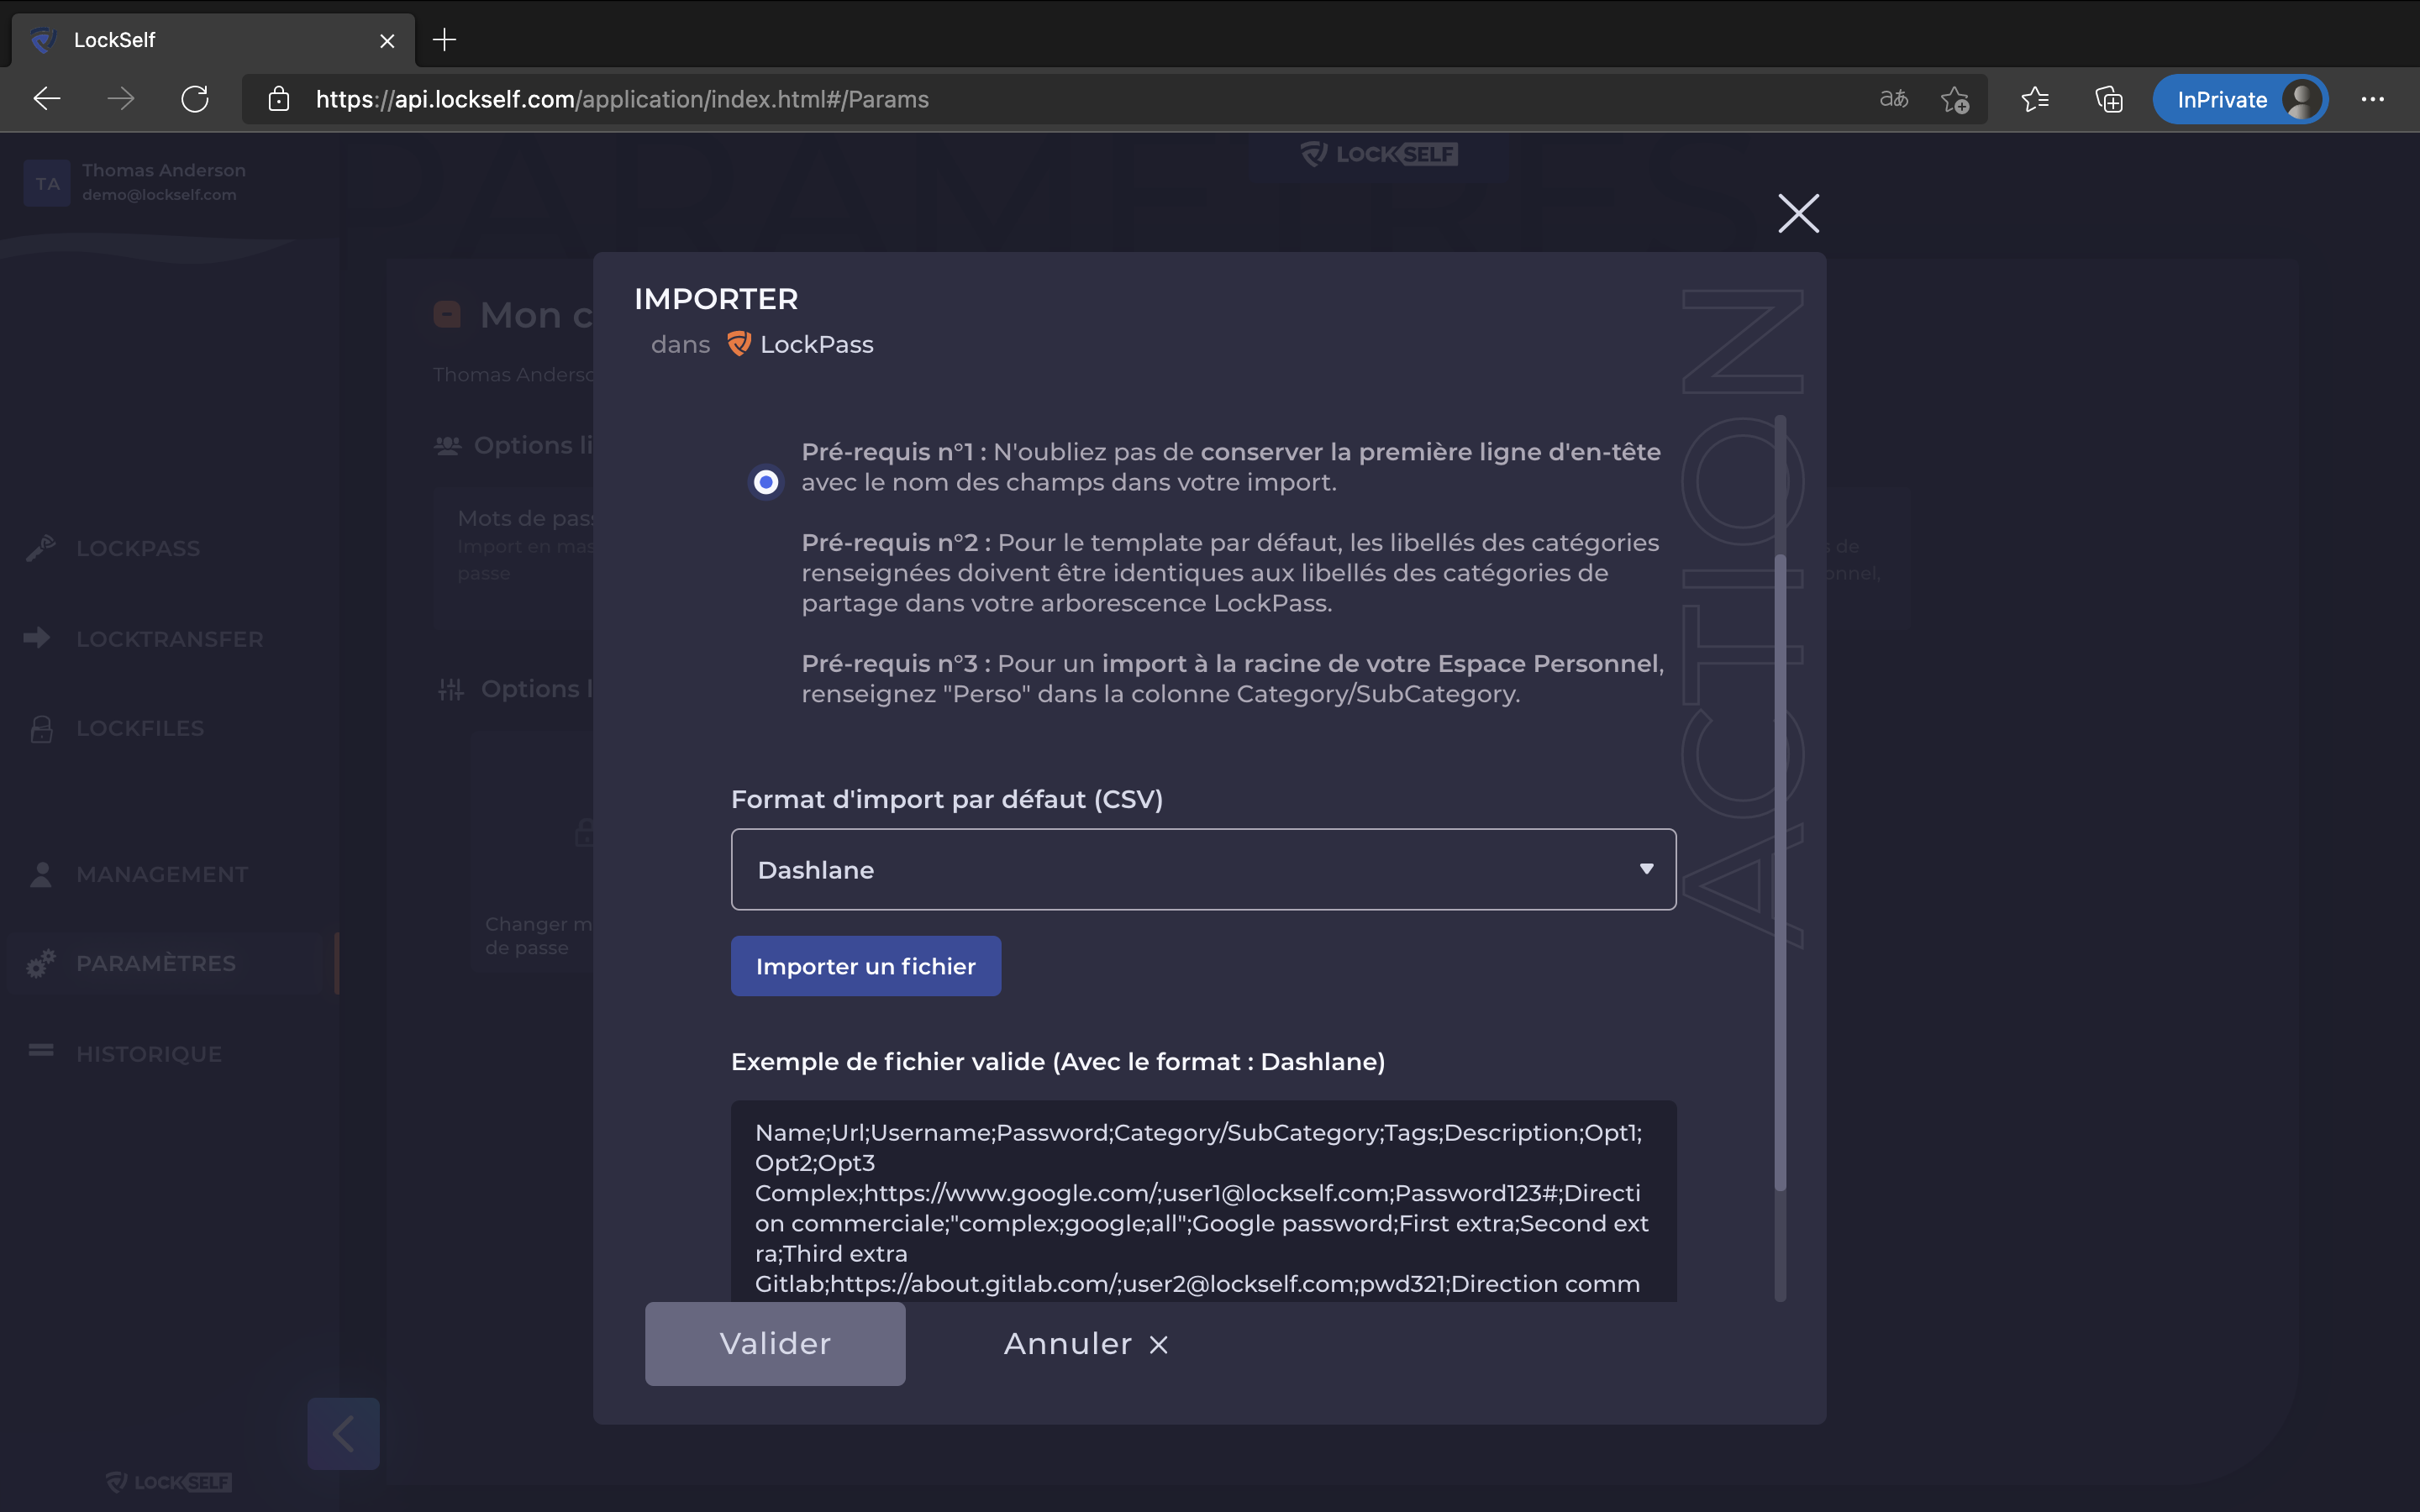Viewport: 2420px width, 1512px height.
Task: Click the dialog's vertical scrollbar
Action: point(1780,860)
